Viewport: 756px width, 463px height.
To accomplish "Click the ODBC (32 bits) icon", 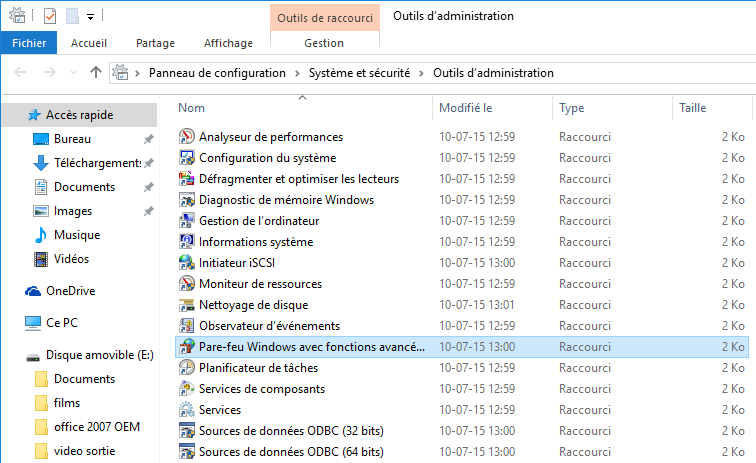I will pos(187,431).
